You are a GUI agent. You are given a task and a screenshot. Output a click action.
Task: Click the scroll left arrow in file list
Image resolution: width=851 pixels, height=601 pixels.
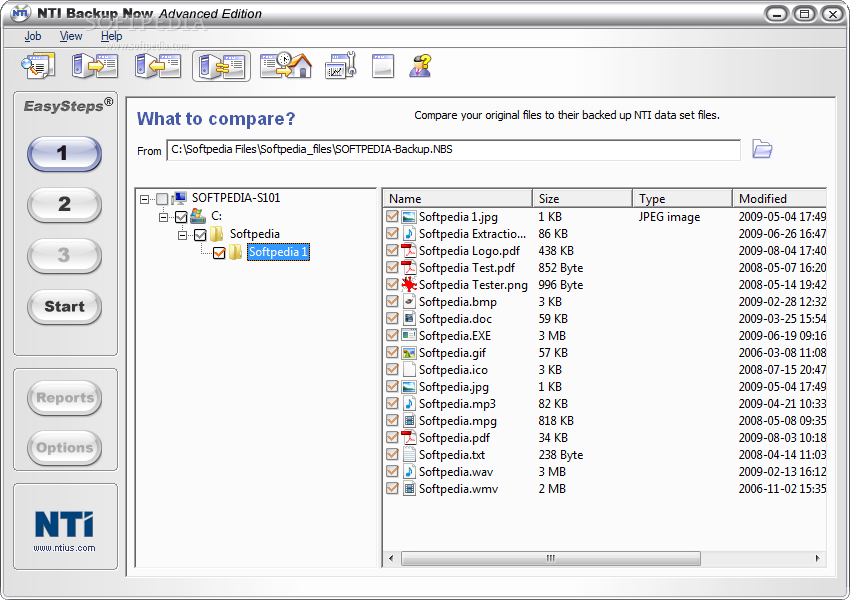[x=391, y=558]
